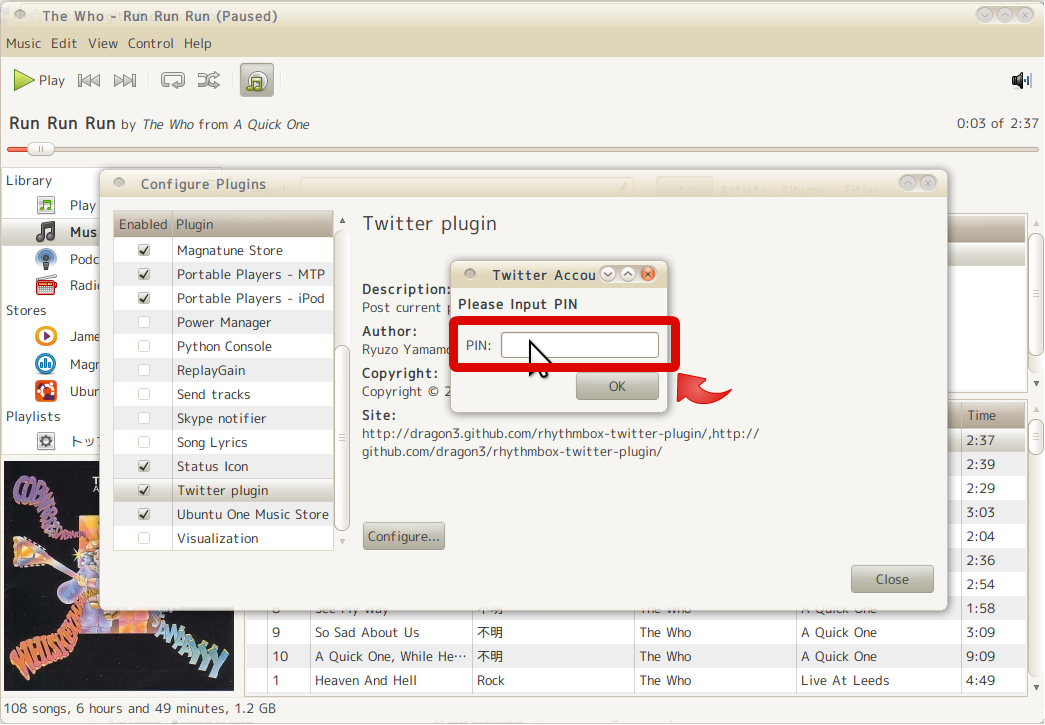Open the Podcasts icon in sidebar

(45, 259)
